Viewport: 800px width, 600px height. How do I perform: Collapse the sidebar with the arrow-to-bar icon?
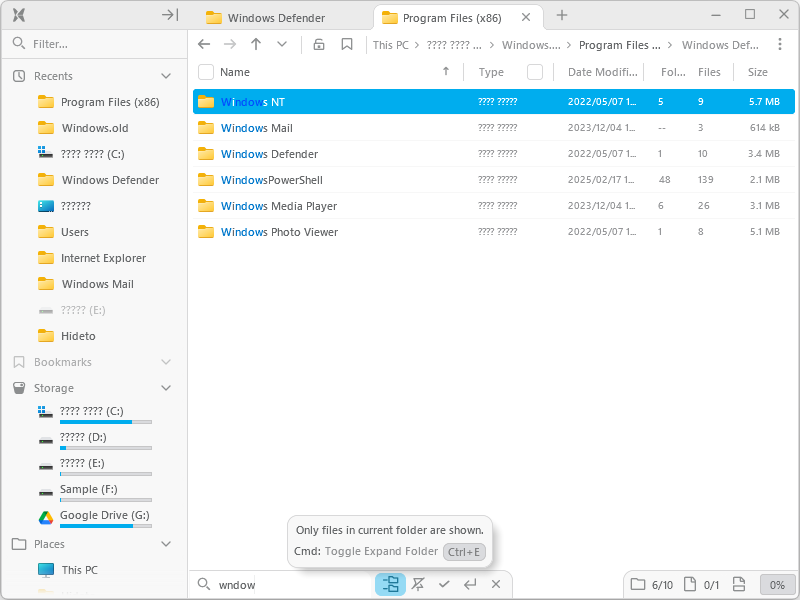tap(170, 15)
